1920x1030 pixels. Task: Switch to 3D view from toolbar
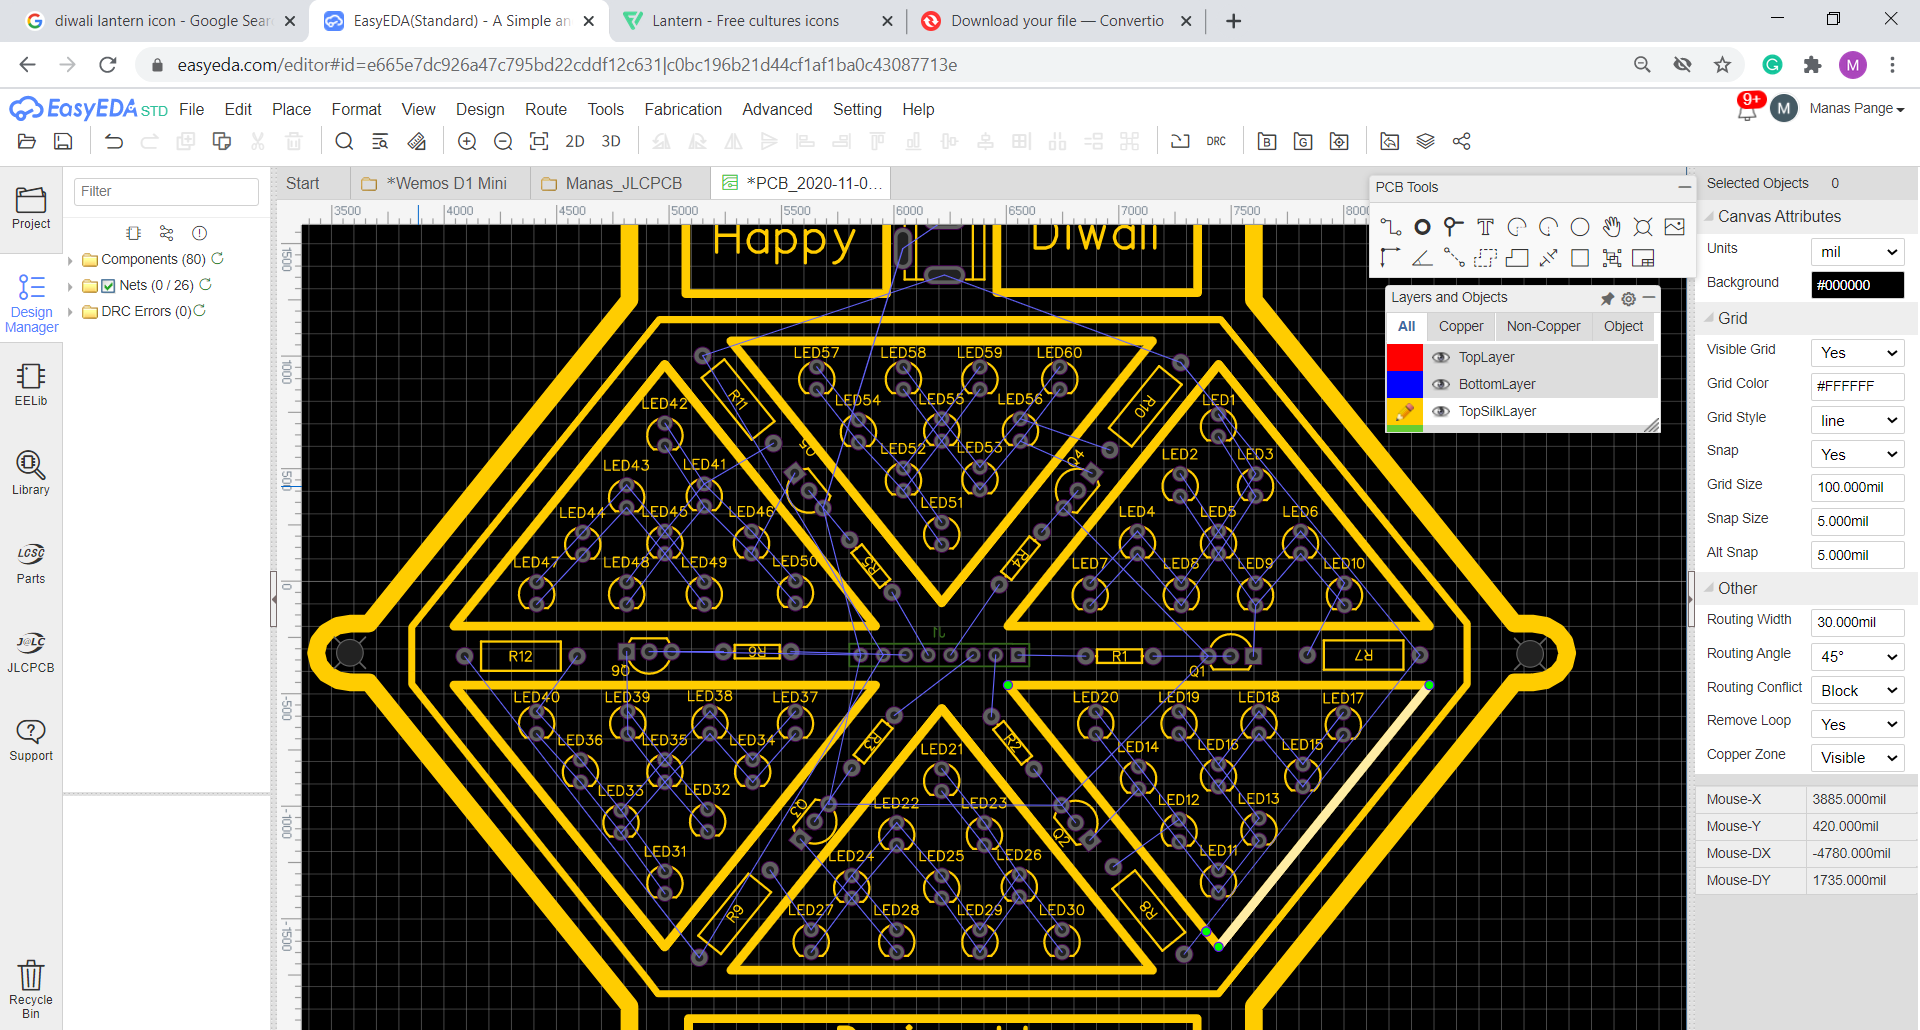pyautogui.click(x=611, y=141)
